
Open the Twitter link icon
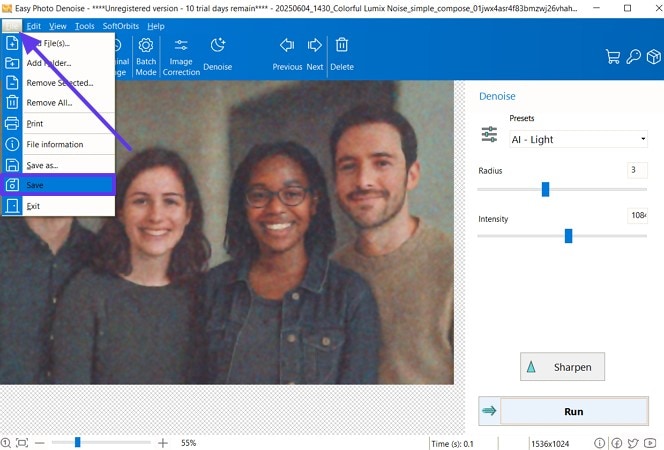[633, 443]
